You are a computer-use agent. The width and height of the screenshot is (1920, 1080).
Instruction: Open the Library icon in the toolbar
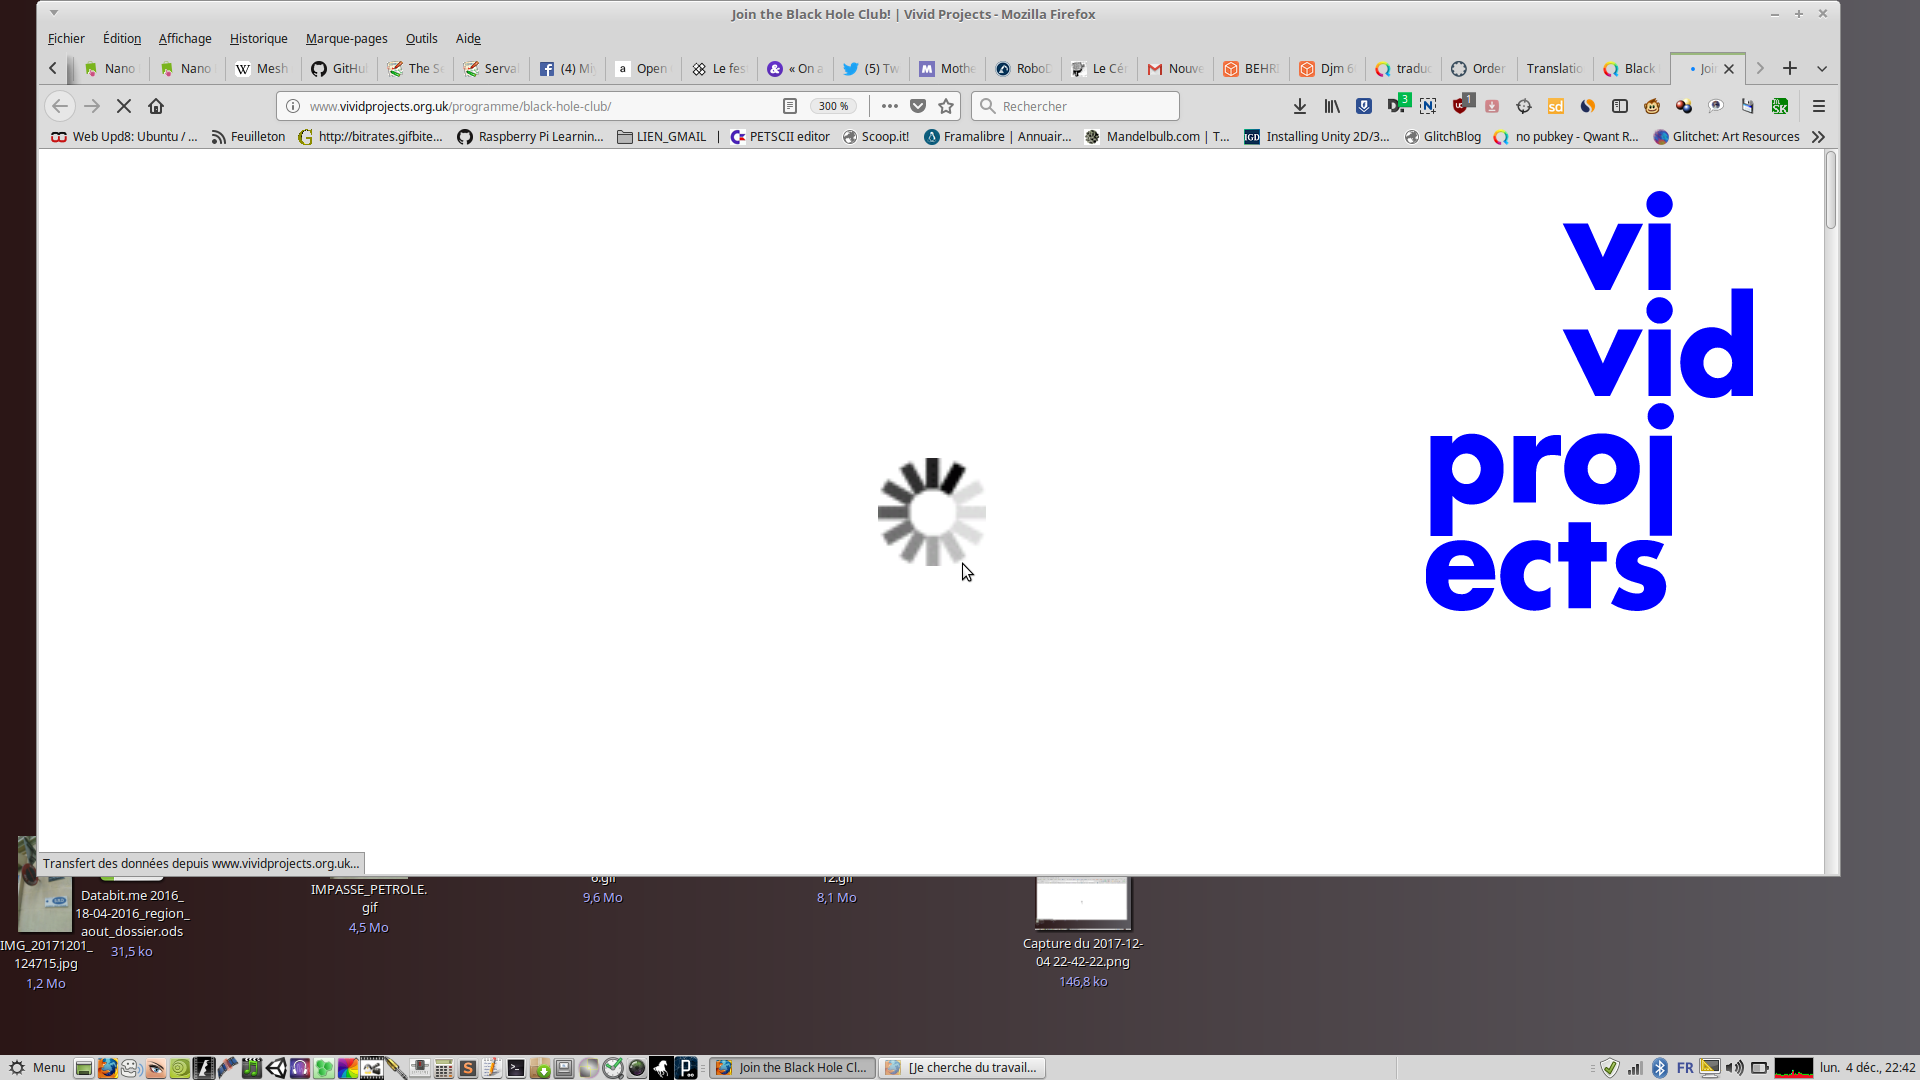click(1332, 106)
